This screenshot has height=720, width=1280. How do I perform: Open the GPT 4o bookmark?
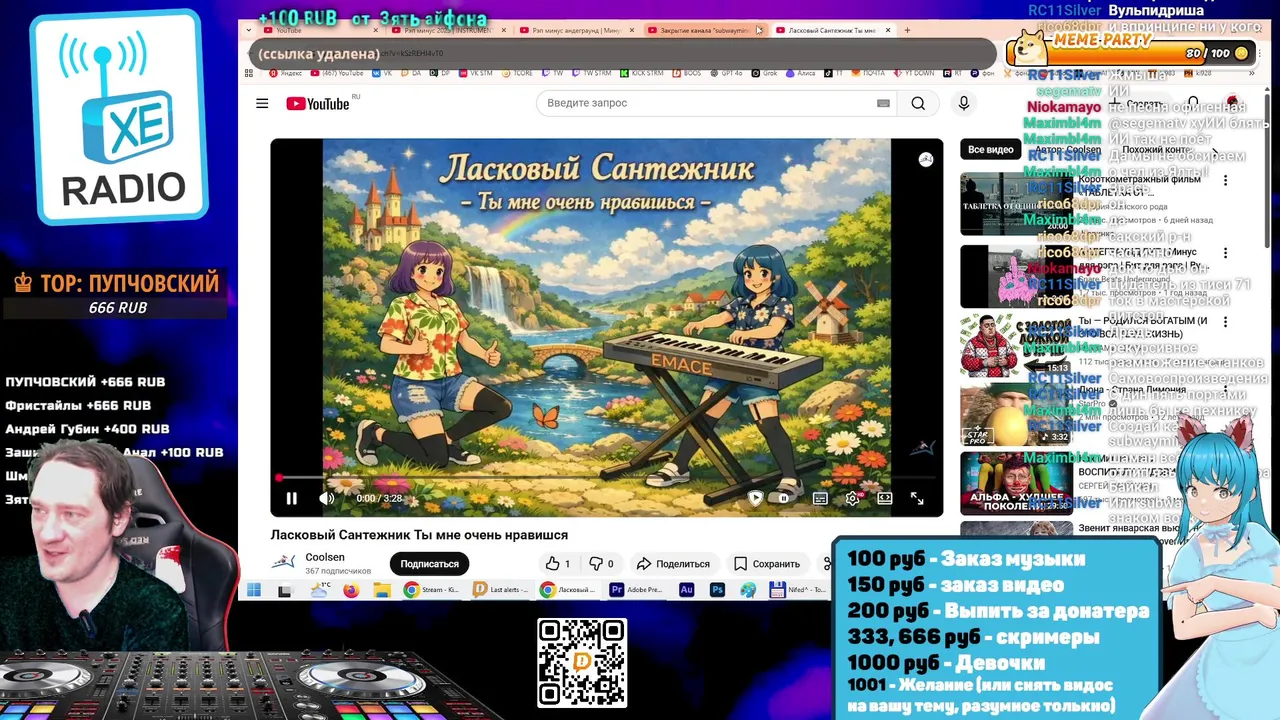(726, 73)
